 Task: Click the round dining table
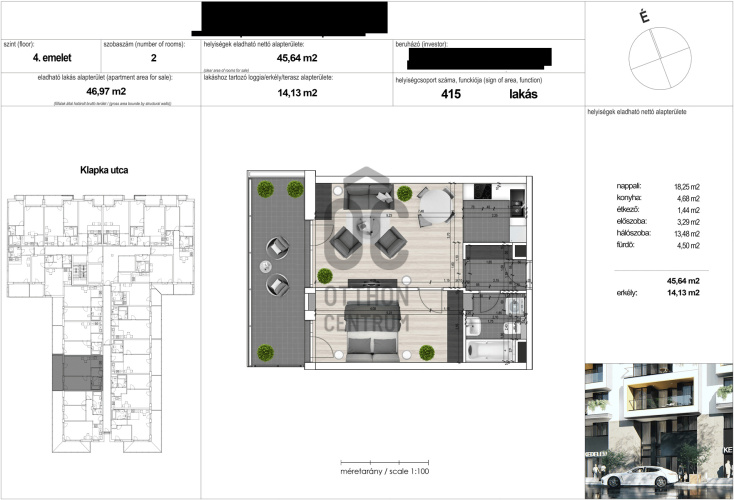pos(432,206)
